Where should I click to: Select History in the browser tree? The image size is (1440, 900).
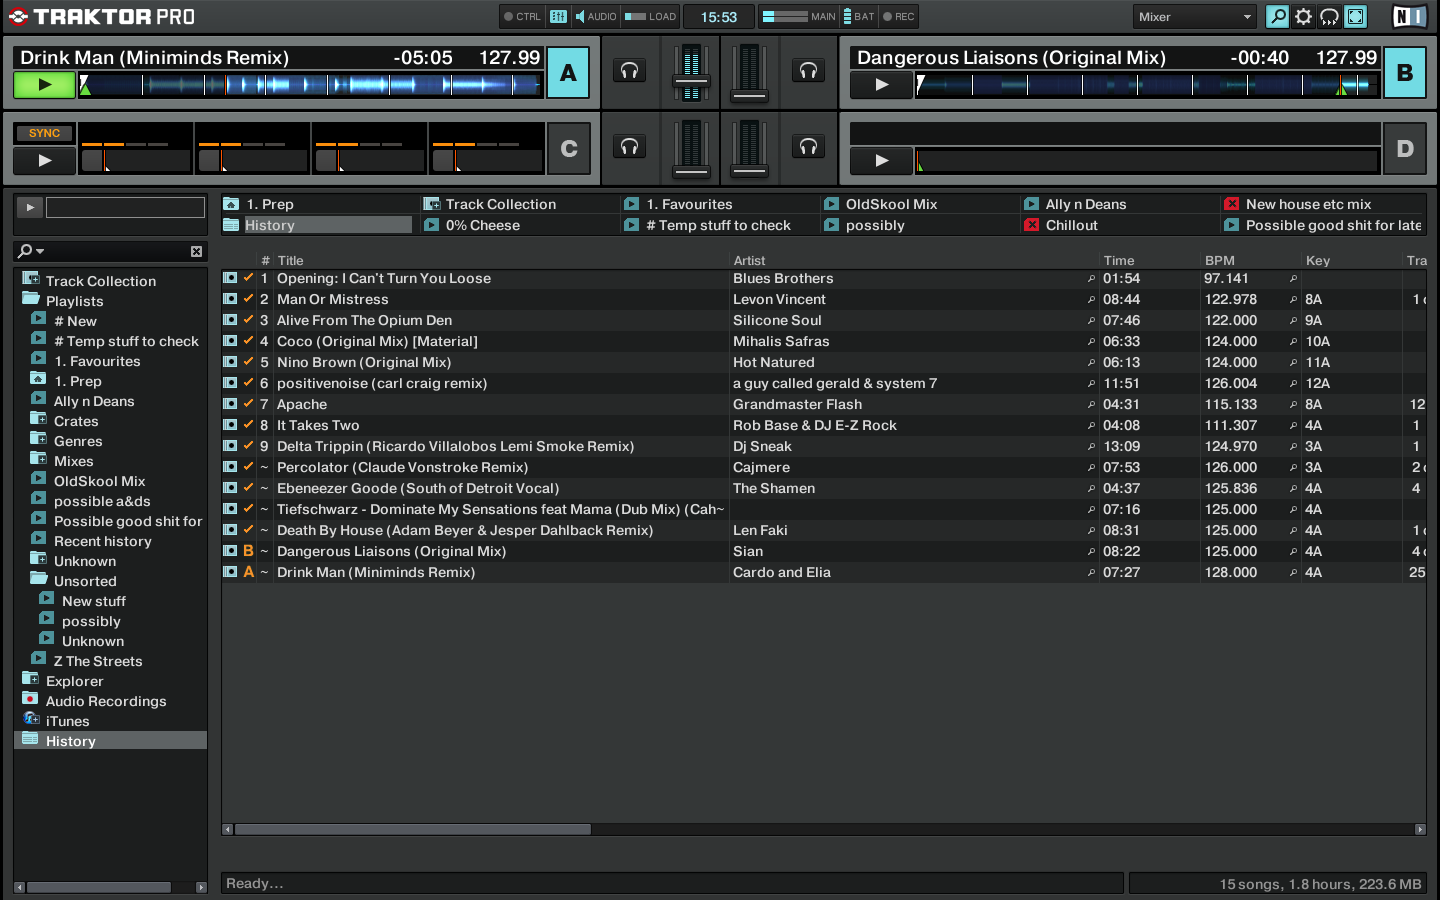[110, 740]
